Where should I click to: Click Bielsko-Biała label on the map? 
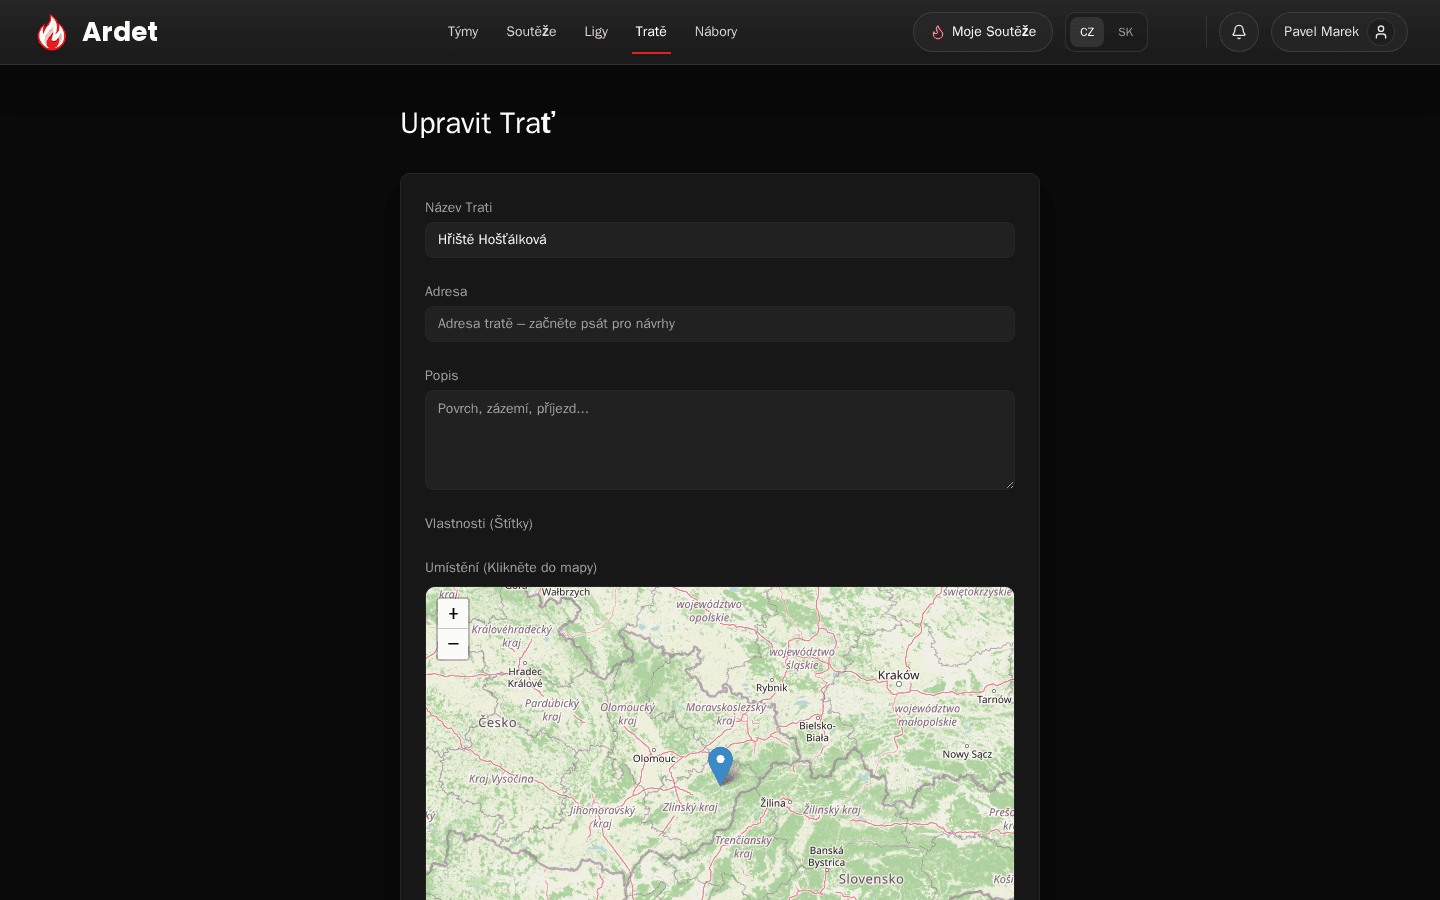coord(817,731)
